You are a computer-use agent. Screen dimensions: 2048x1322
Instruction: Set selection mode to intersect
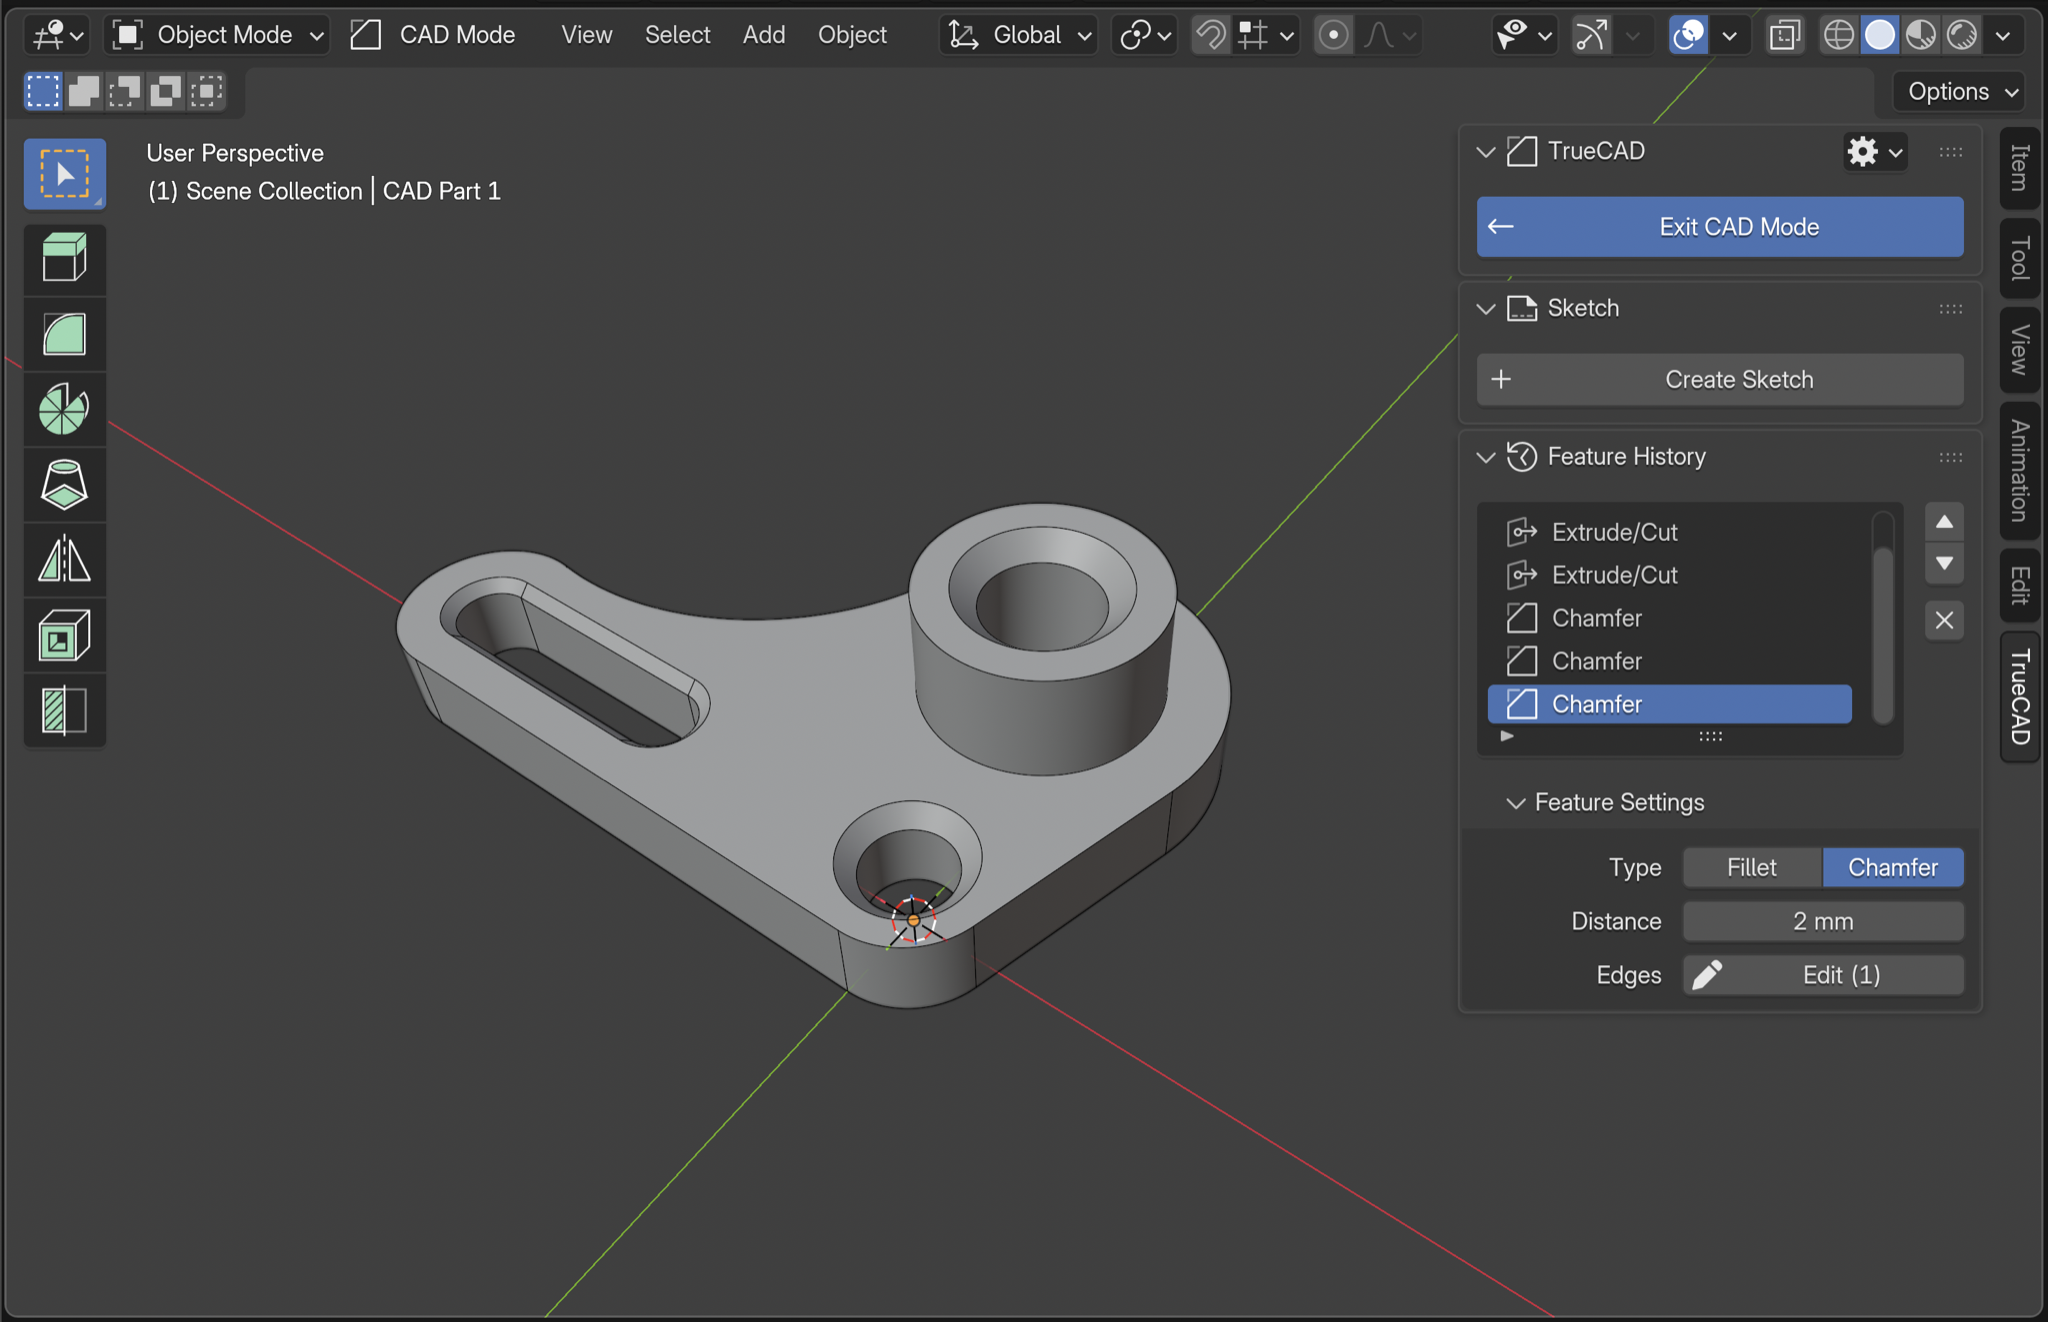coord(207,91)
